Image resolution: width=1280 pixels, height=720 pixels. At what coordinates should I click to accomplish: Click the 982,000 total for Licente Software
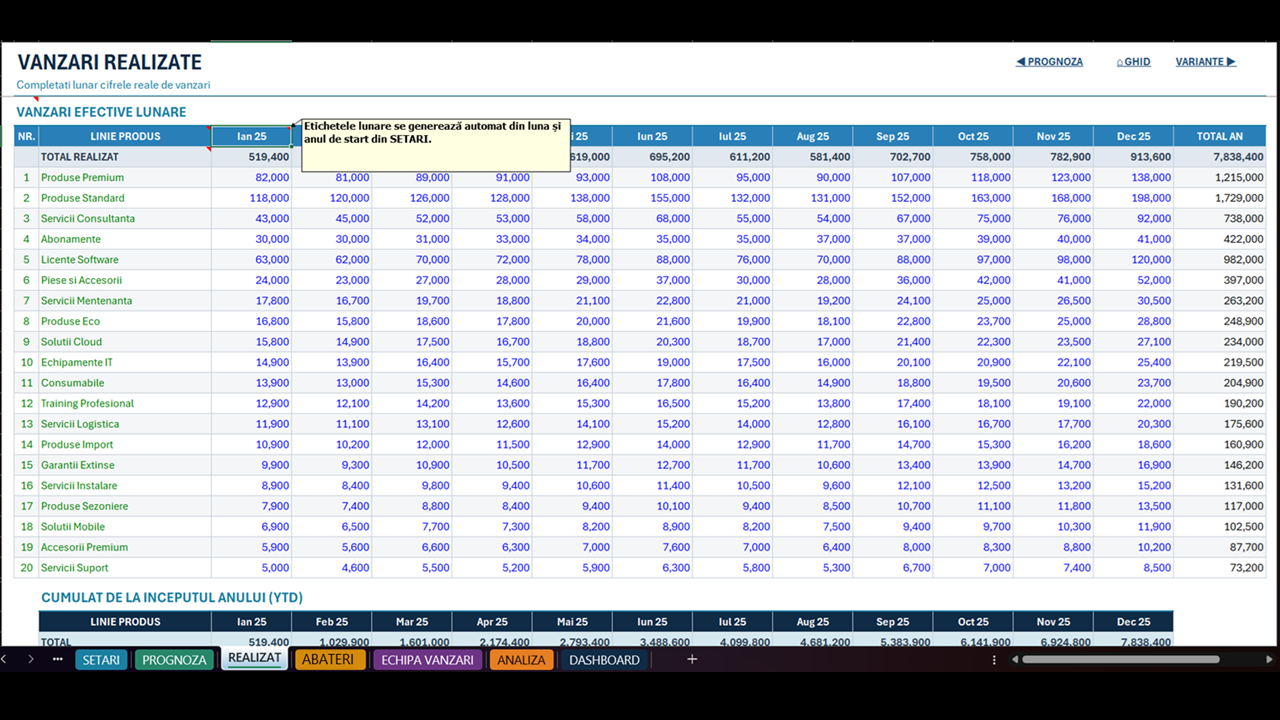(x=1220, y=259)
